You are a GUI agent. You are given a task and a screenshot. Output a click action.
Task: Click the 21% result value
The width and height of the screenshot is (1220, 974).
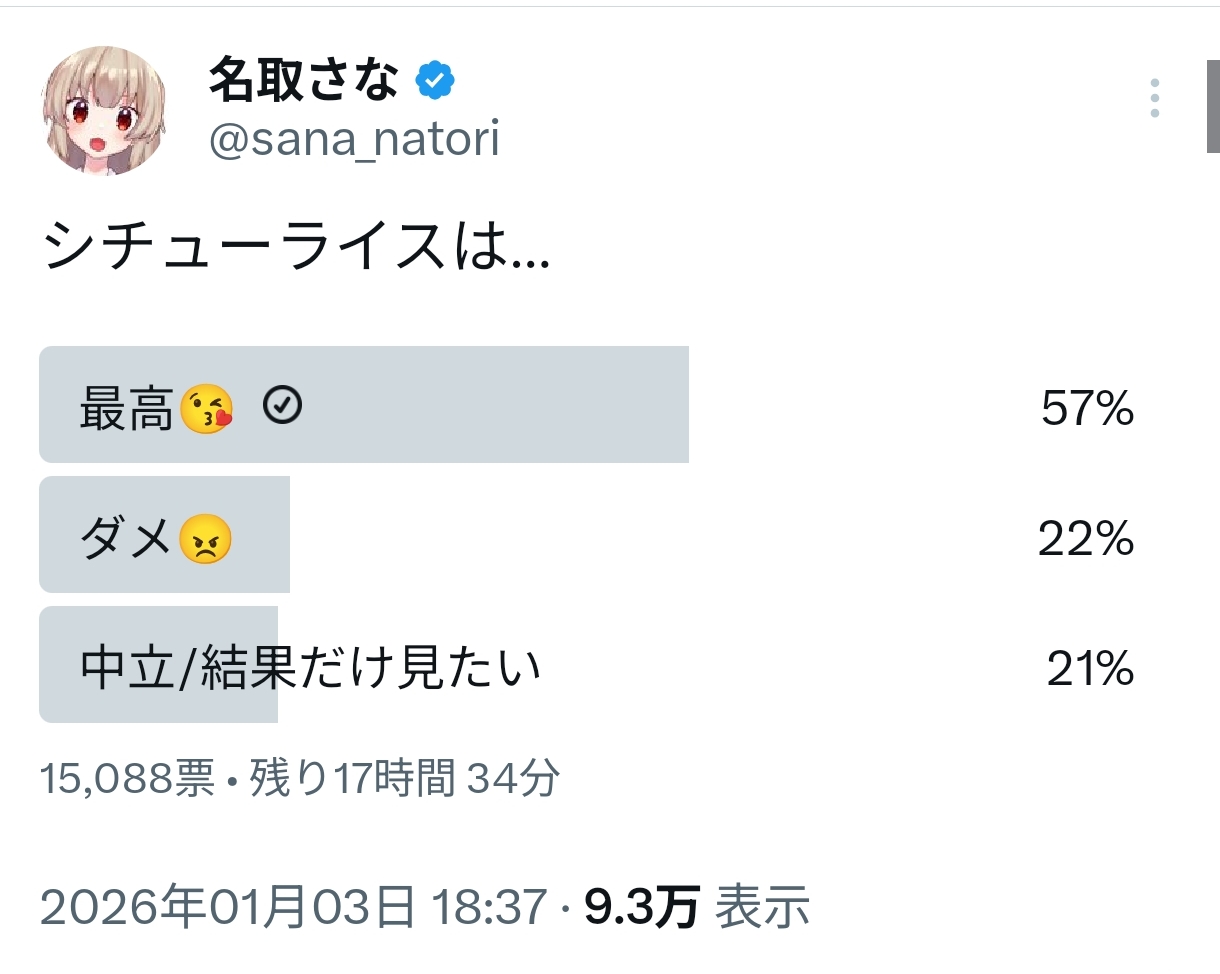(1090, 669)
